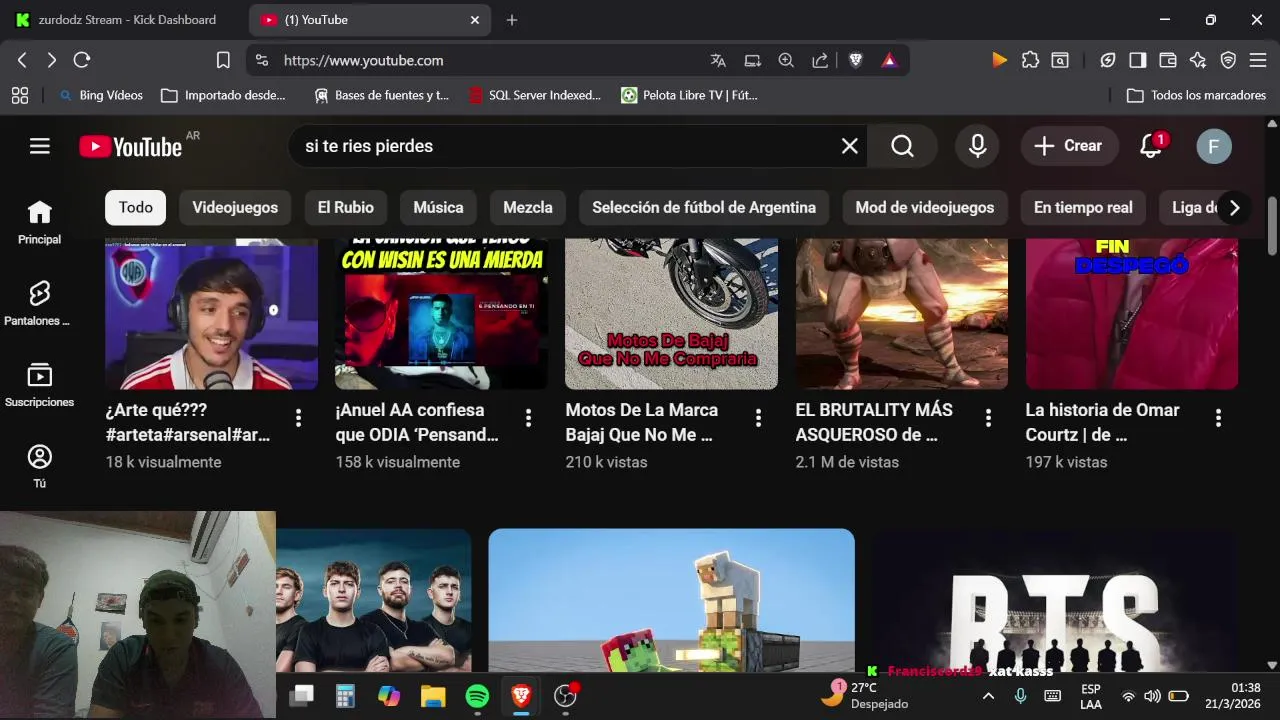Screen dimensions: 1280x720
Task: Click the browser address bar URL
Action: [x=363, y=60]
